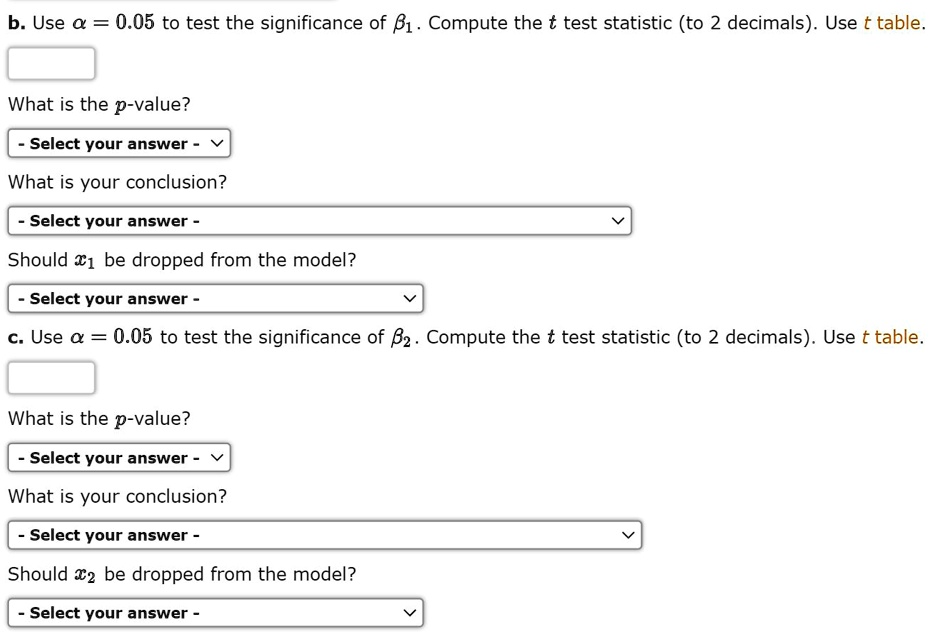Expand the chevron on part c's p-value selector
Image resolution: width=929 pixels, height=634 pixels.
218,457
